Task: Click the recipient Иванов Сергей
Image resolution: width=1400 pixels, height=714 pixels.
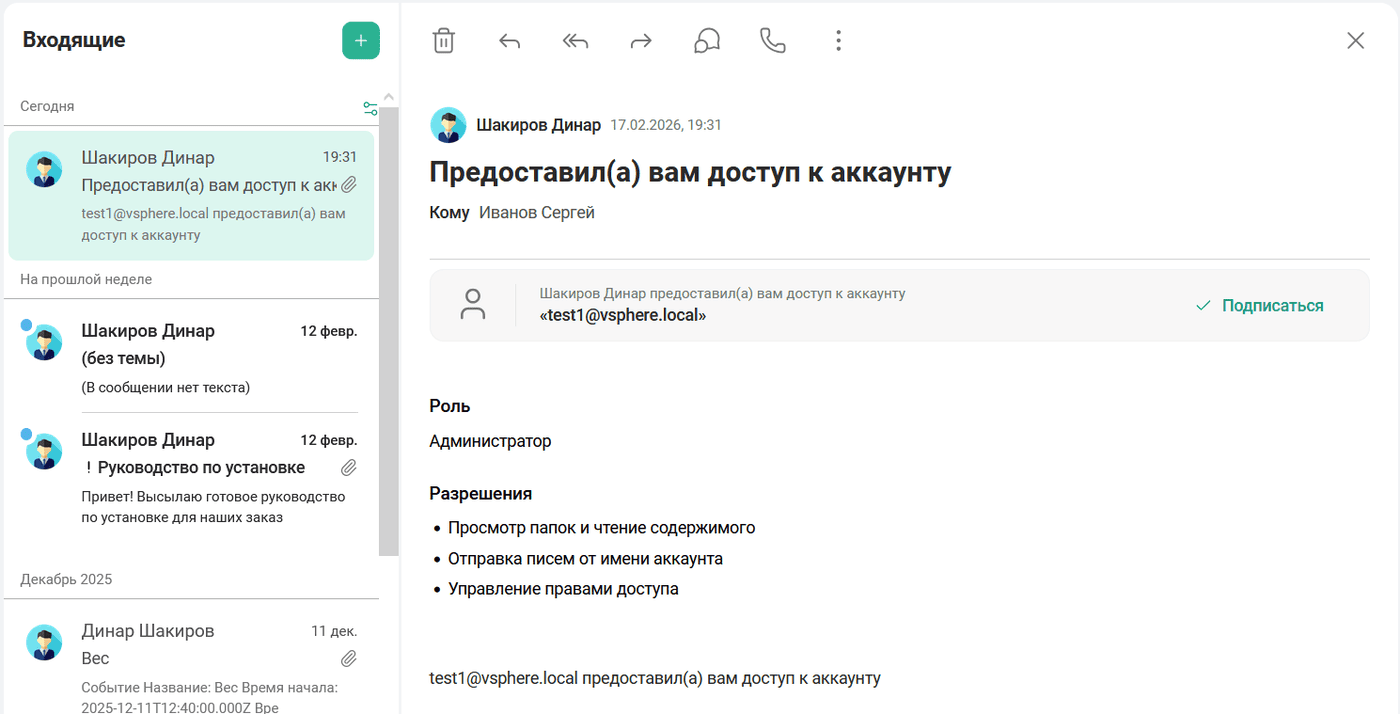Action: (537, 213)
